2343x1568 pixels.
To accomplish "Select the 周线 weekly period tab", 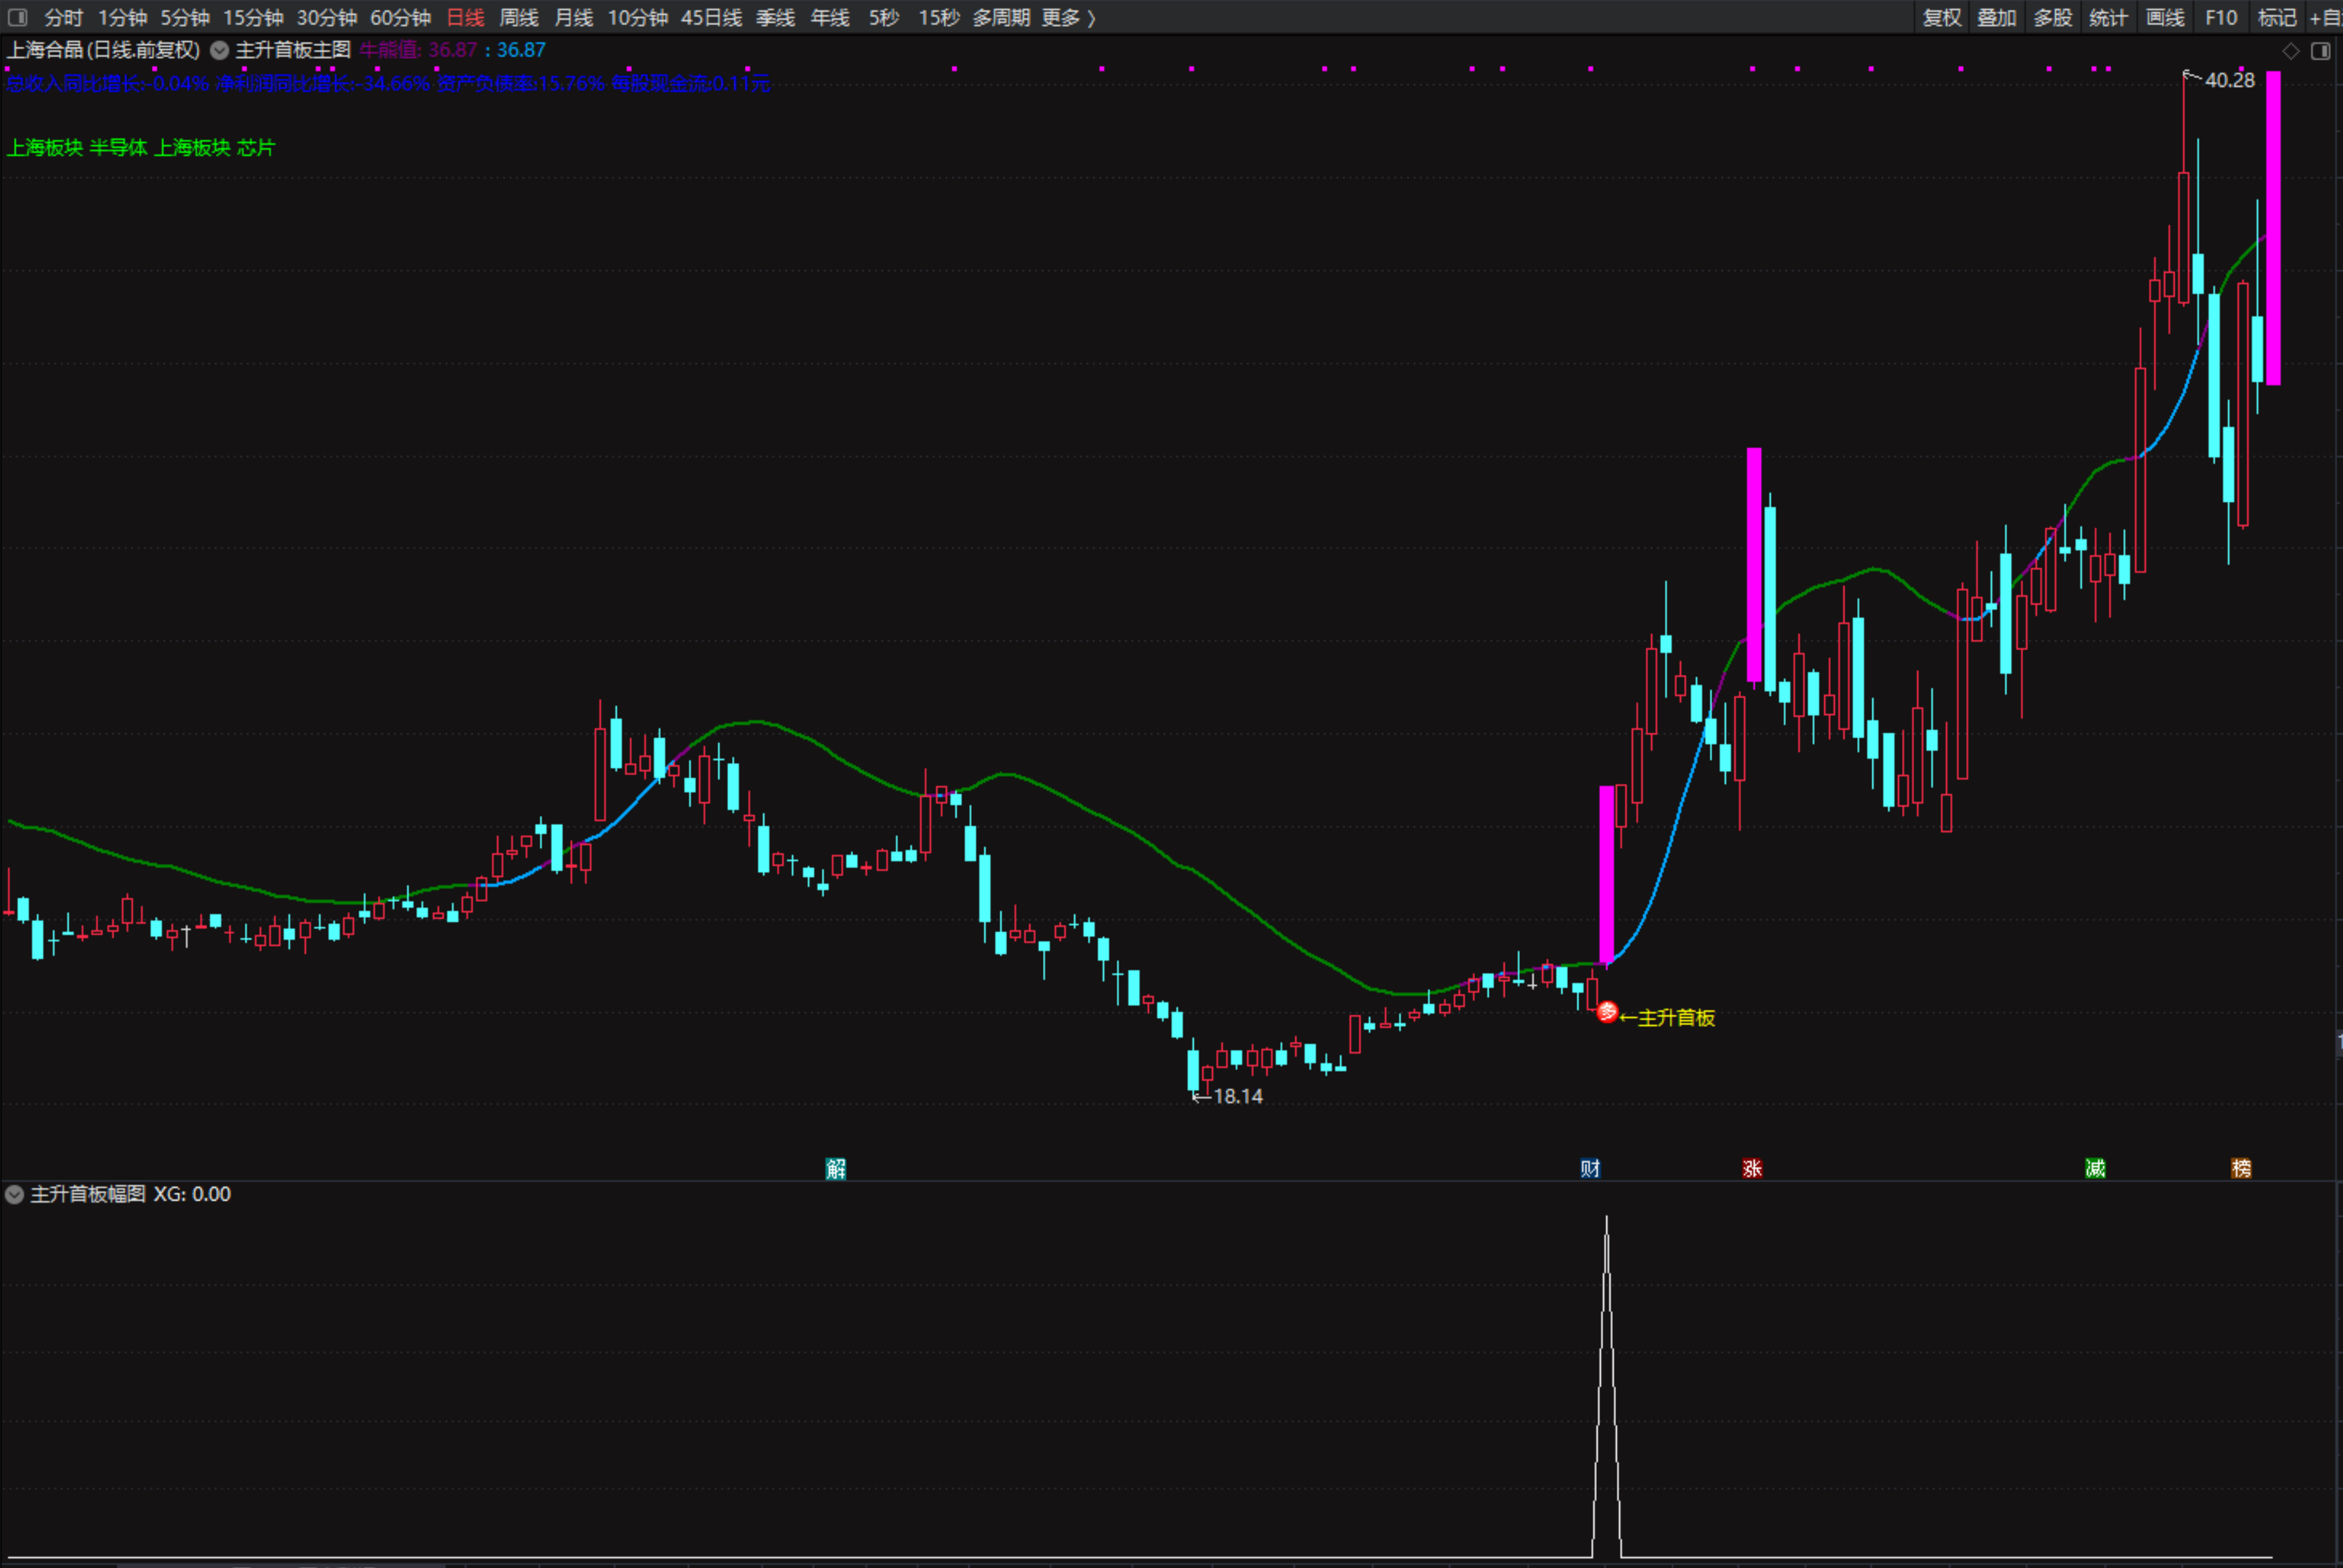I will [519, 18].
